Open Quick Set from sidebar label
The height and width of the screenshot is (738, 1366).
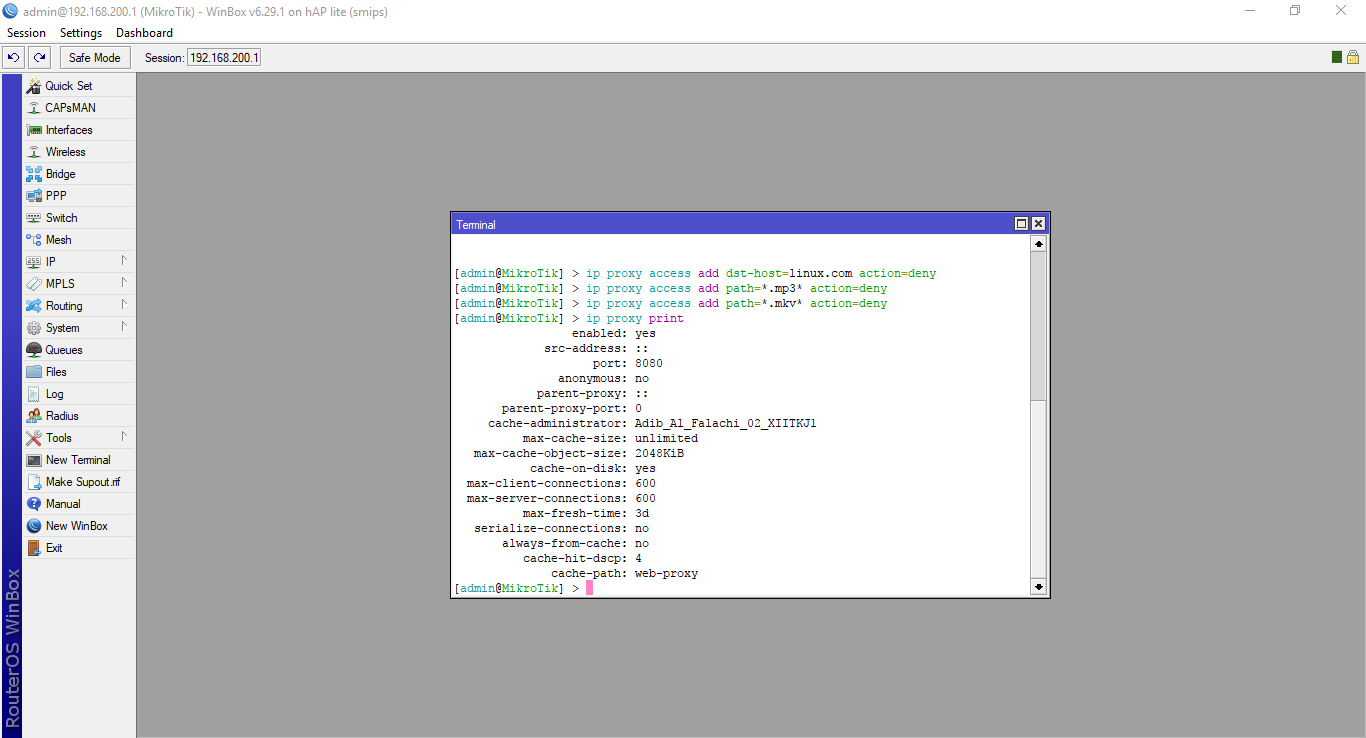pyautogui.click(x=69, y=86)
